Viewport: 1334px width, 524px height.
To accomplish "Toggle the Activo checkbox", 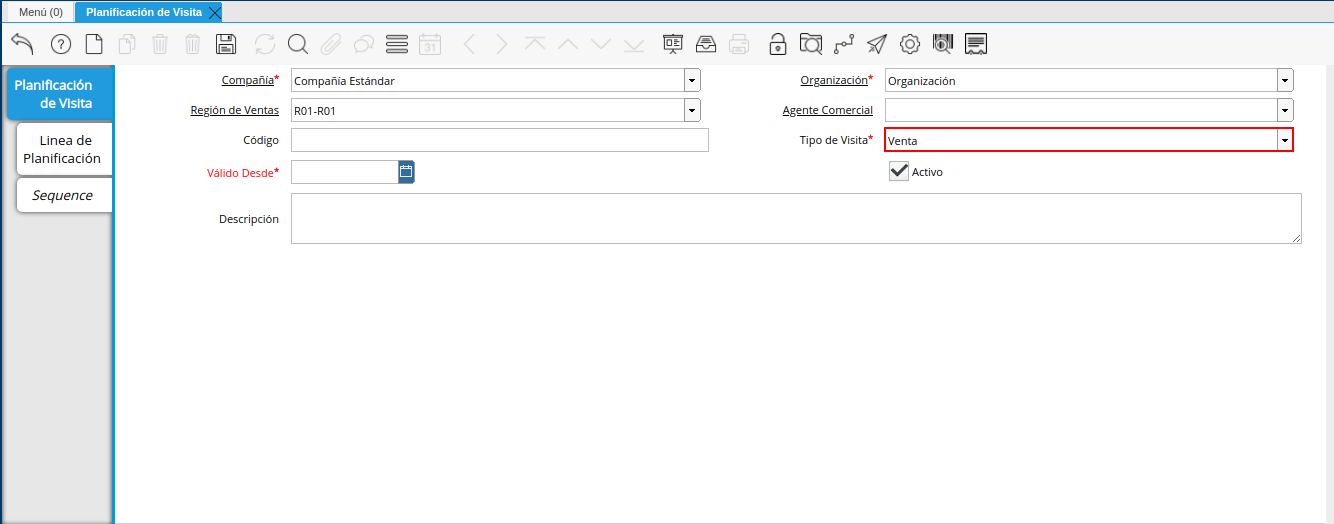I will click(899, 171).
